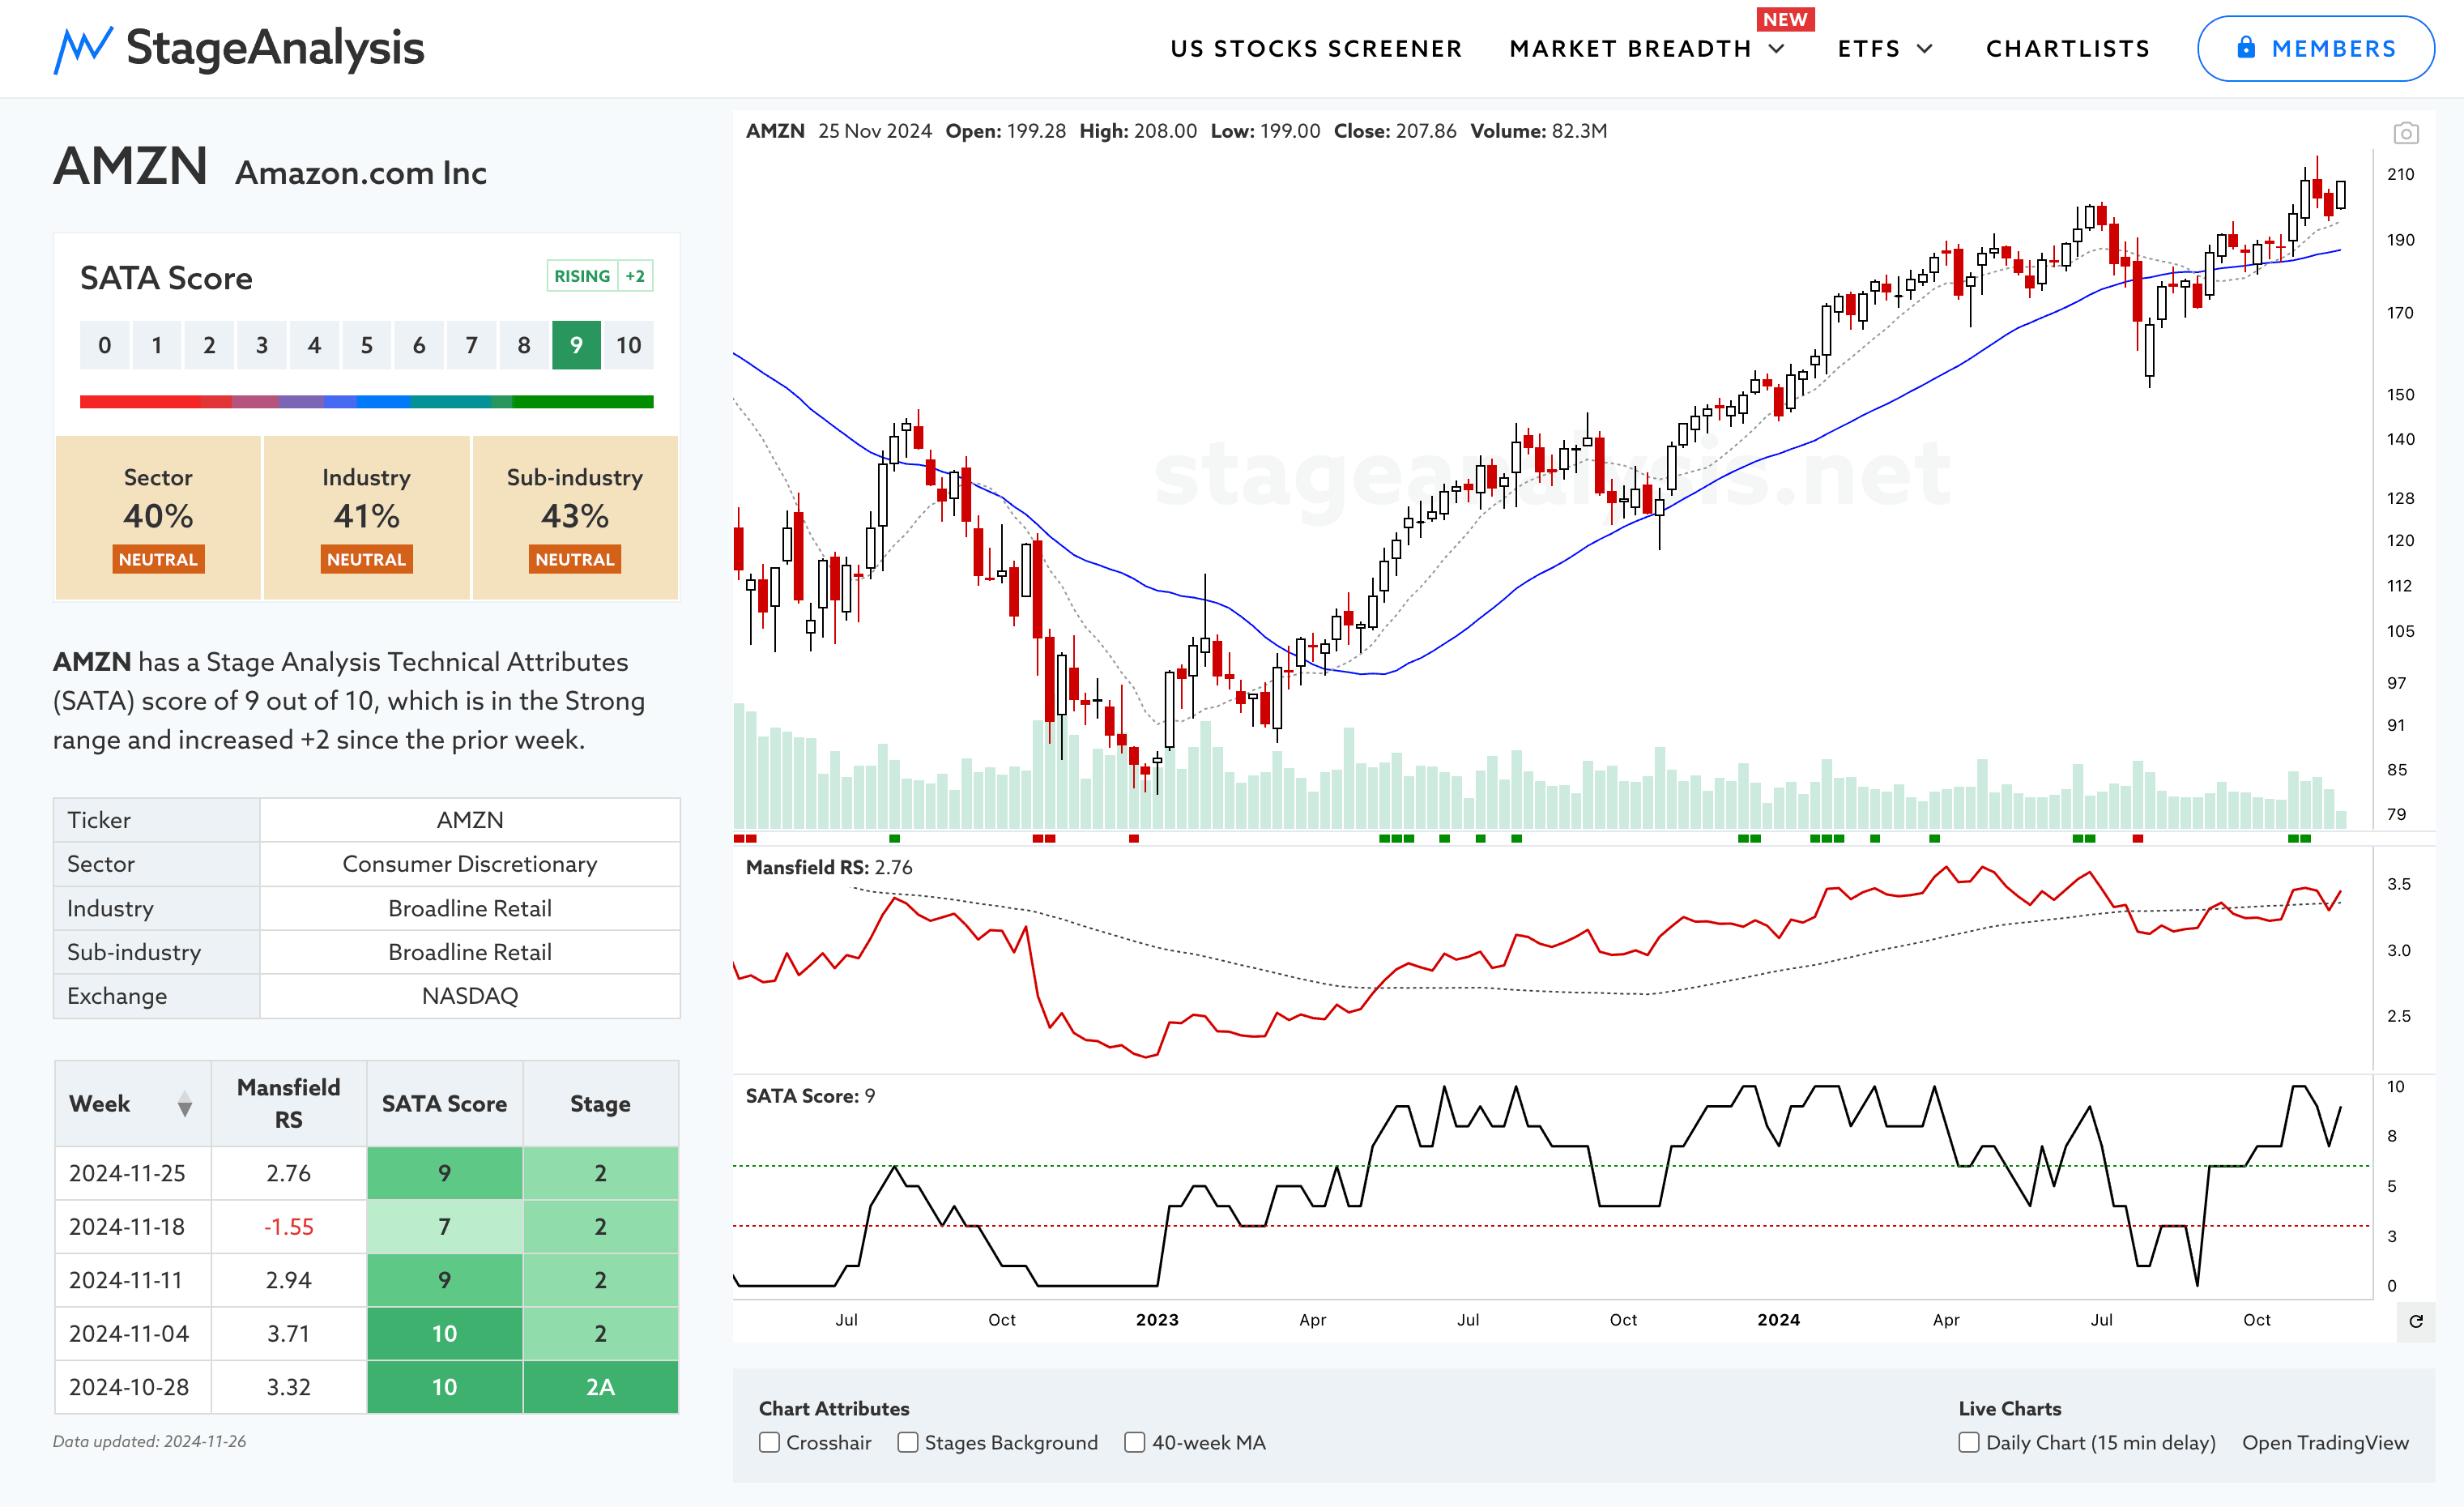
Task: Click the Sub-industry row Broadline Retail cell
Action: pos(470,952)
